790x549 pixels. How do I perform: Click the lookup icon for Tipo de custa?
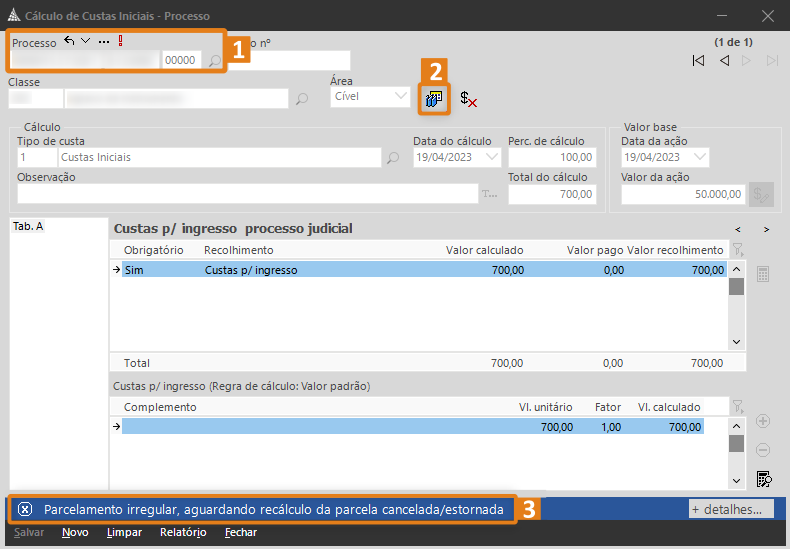(393, 158)
